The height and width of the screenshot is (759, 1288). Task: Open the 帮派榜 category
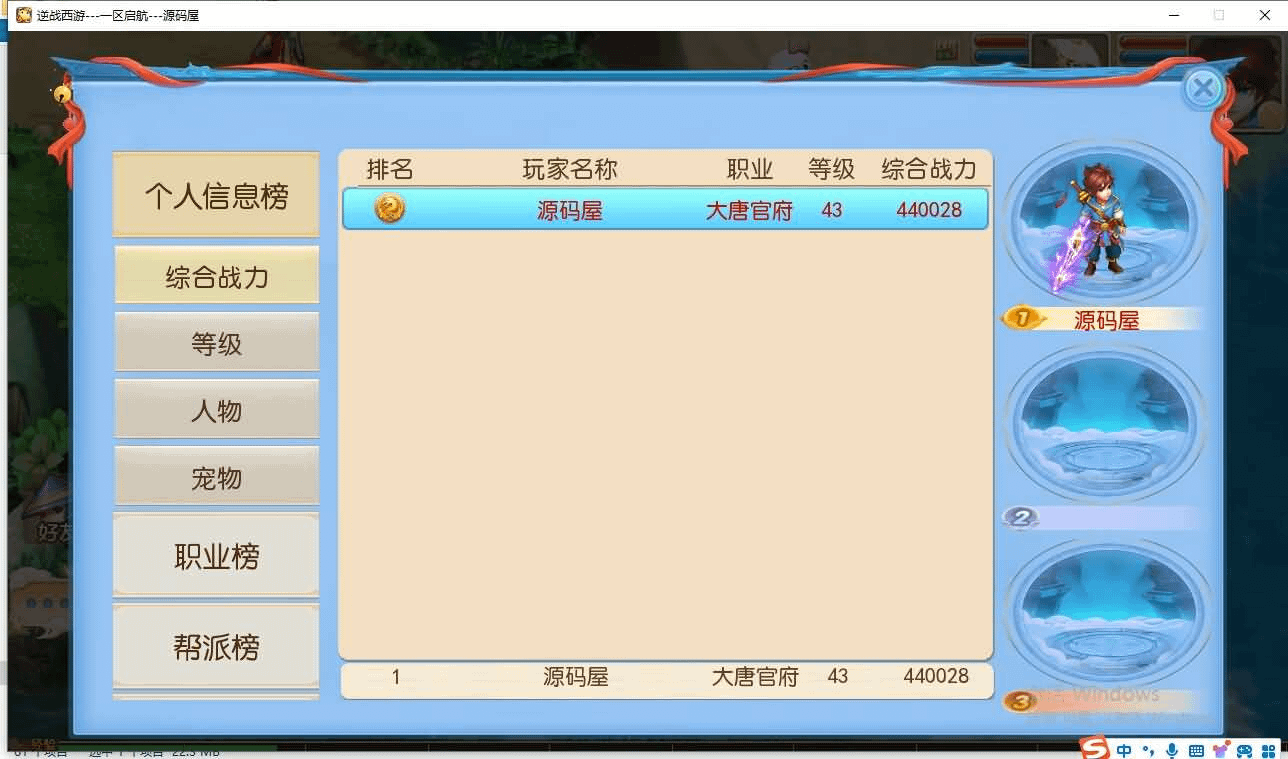point(216,647)
